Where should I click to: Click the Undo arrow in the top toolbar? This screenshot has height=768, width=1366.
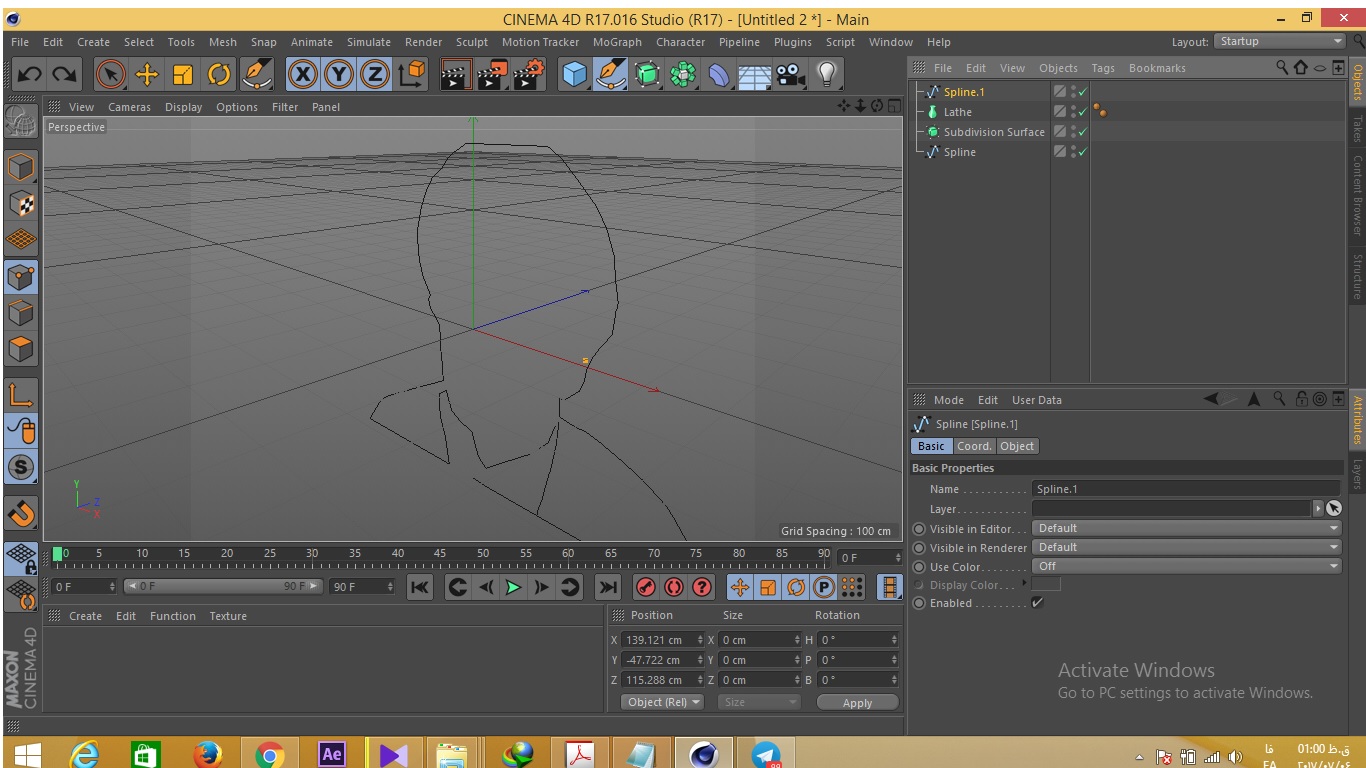[x=29, y=74]
